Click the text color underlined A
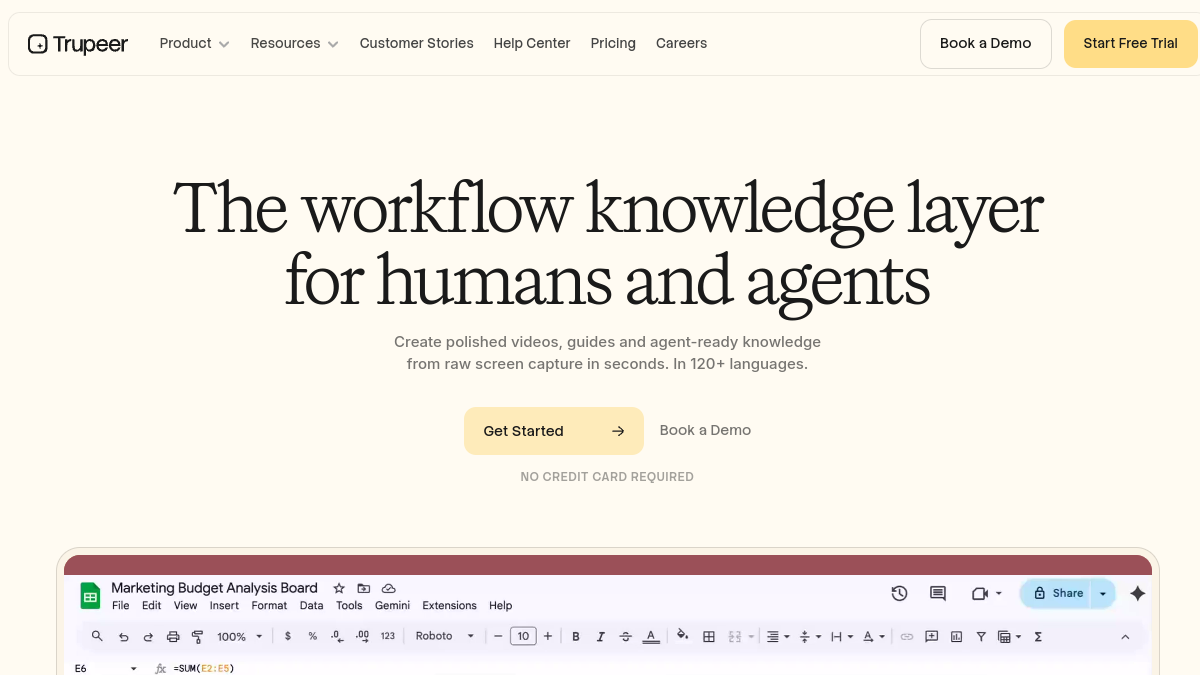 click(651, 636)
